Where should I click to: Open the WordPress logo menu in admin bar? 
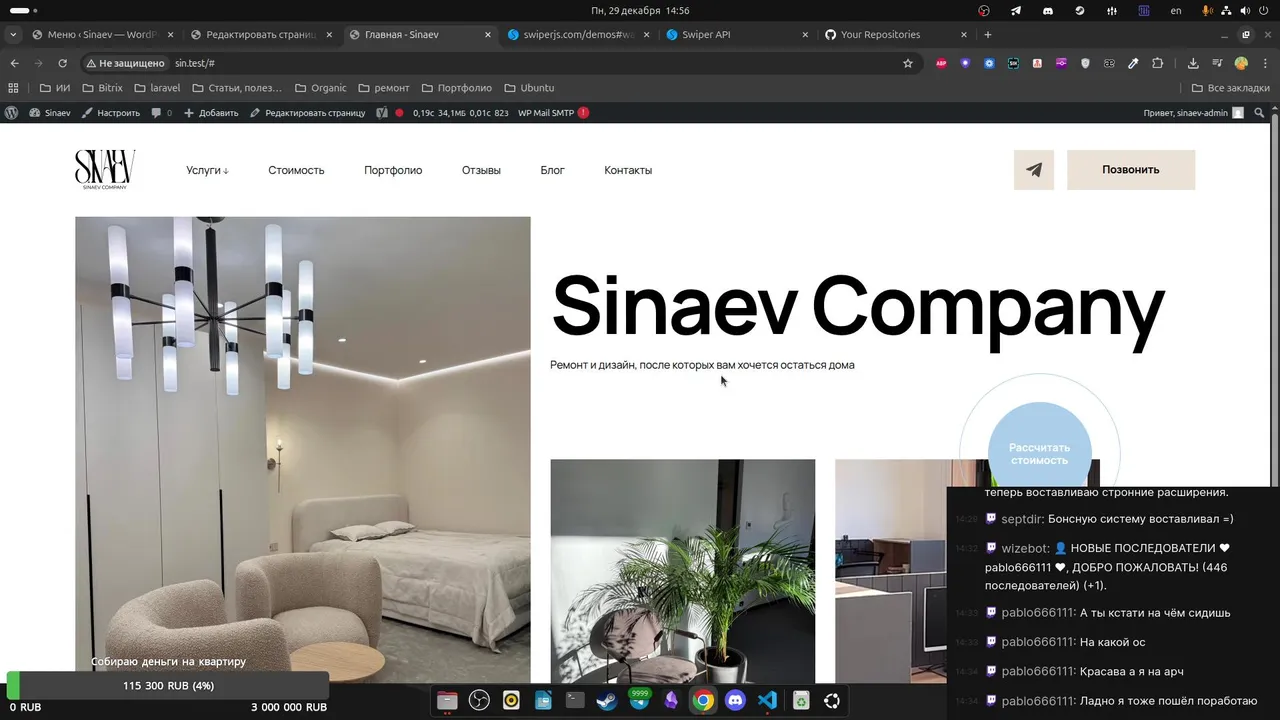pos(11,113)
